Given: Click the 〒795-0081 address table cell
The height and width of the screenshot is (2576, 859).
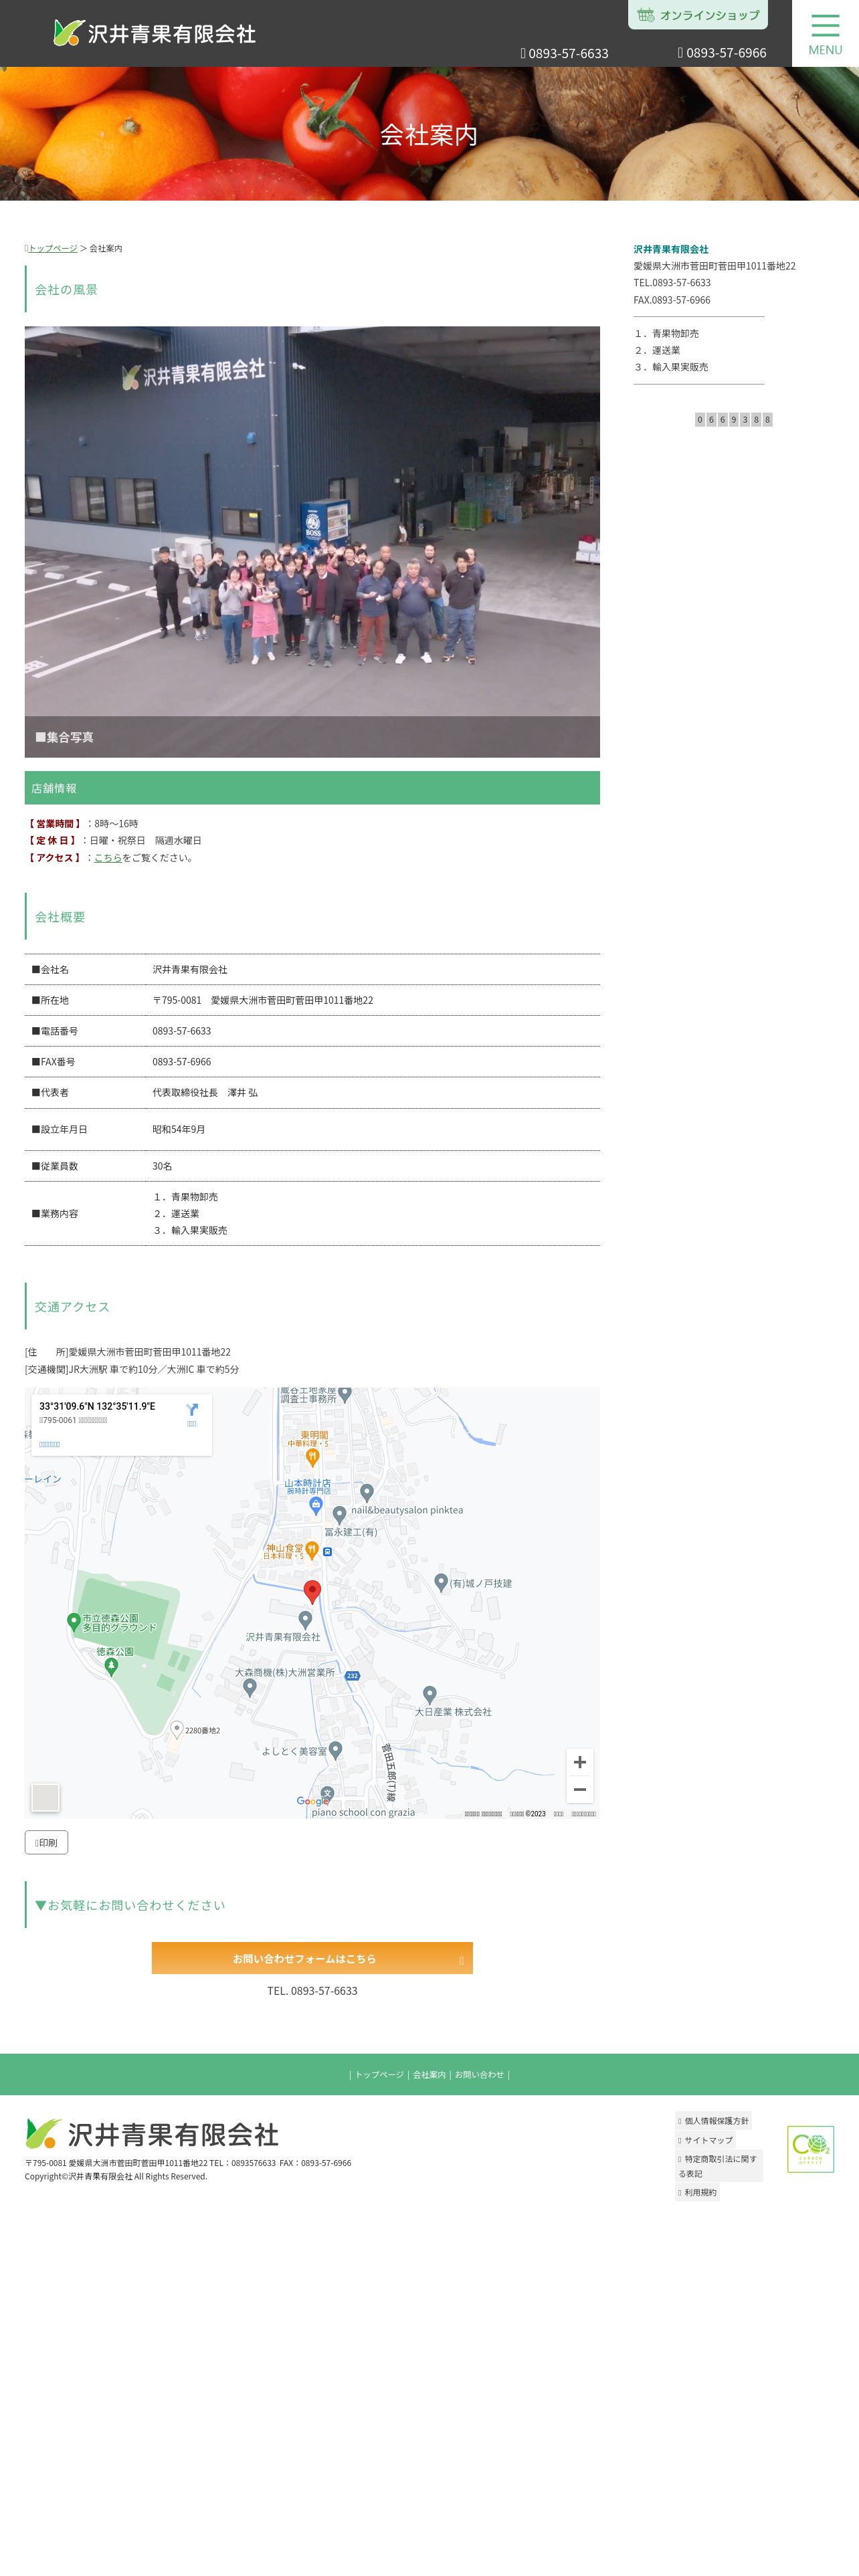Looking at the screenshot, I should [x=373, y=1000].
